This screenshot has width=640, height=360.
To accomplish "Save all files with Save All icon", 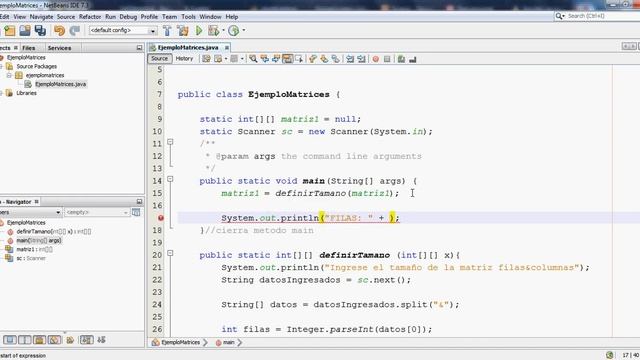I will click(x=40, y=31).
